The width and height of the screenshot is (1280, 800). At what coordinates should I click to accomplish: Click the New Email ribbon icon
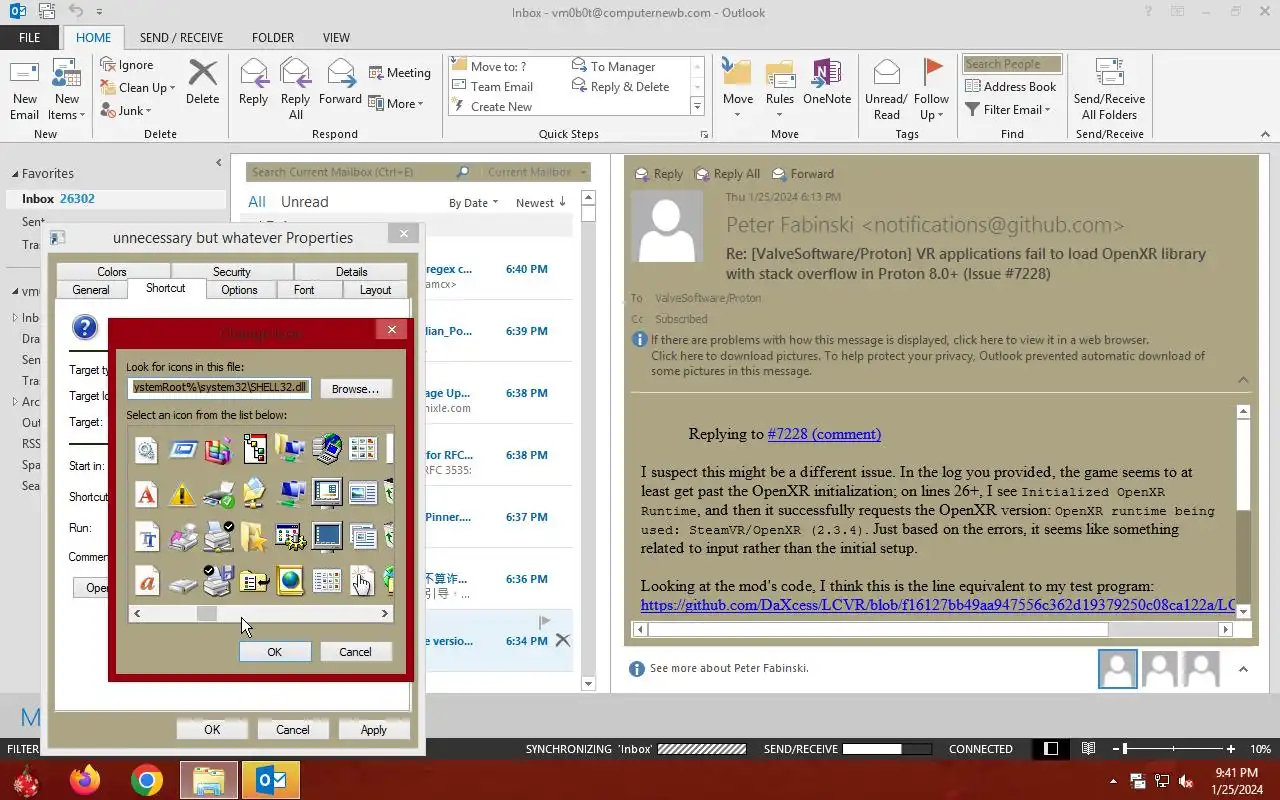[x=25, y=89]
